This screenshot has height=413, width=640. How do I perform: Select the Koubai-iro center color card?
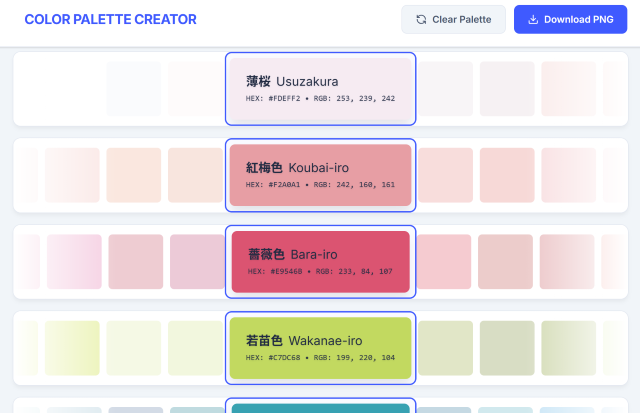pos(320,175)
